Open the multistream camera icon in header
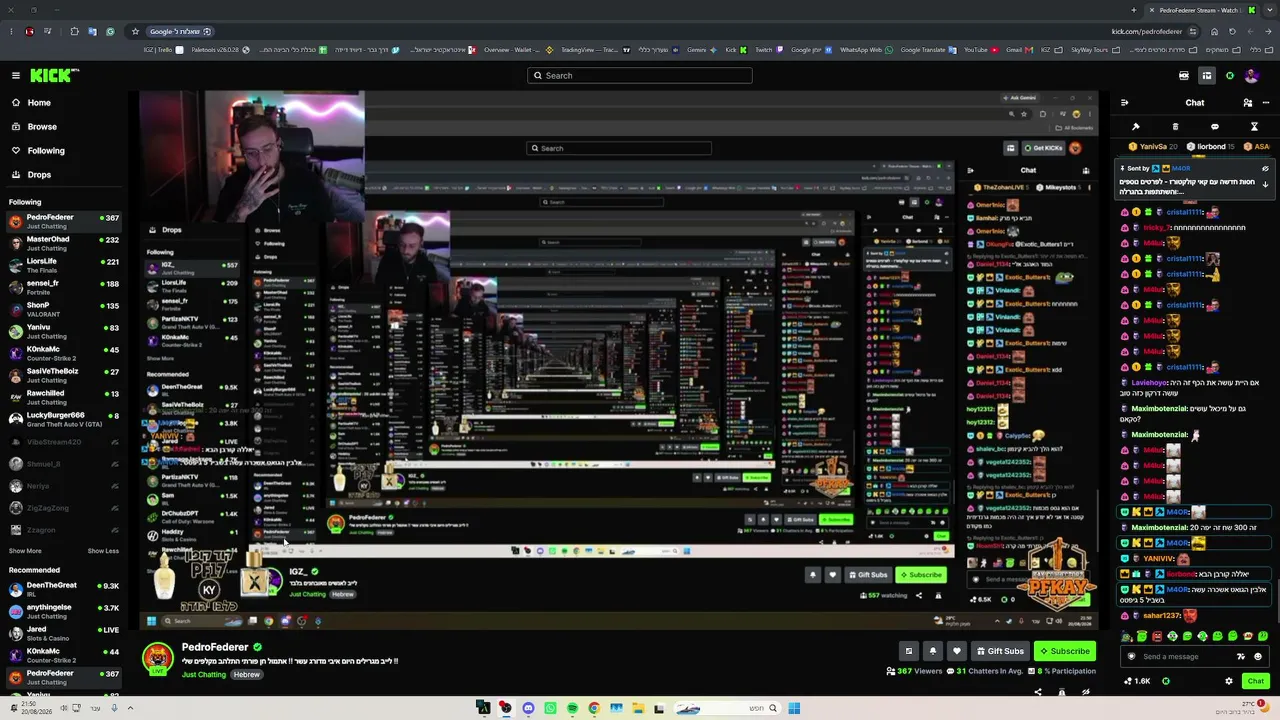Viewport: 1280px width, 720px height. click(1184, 75)
